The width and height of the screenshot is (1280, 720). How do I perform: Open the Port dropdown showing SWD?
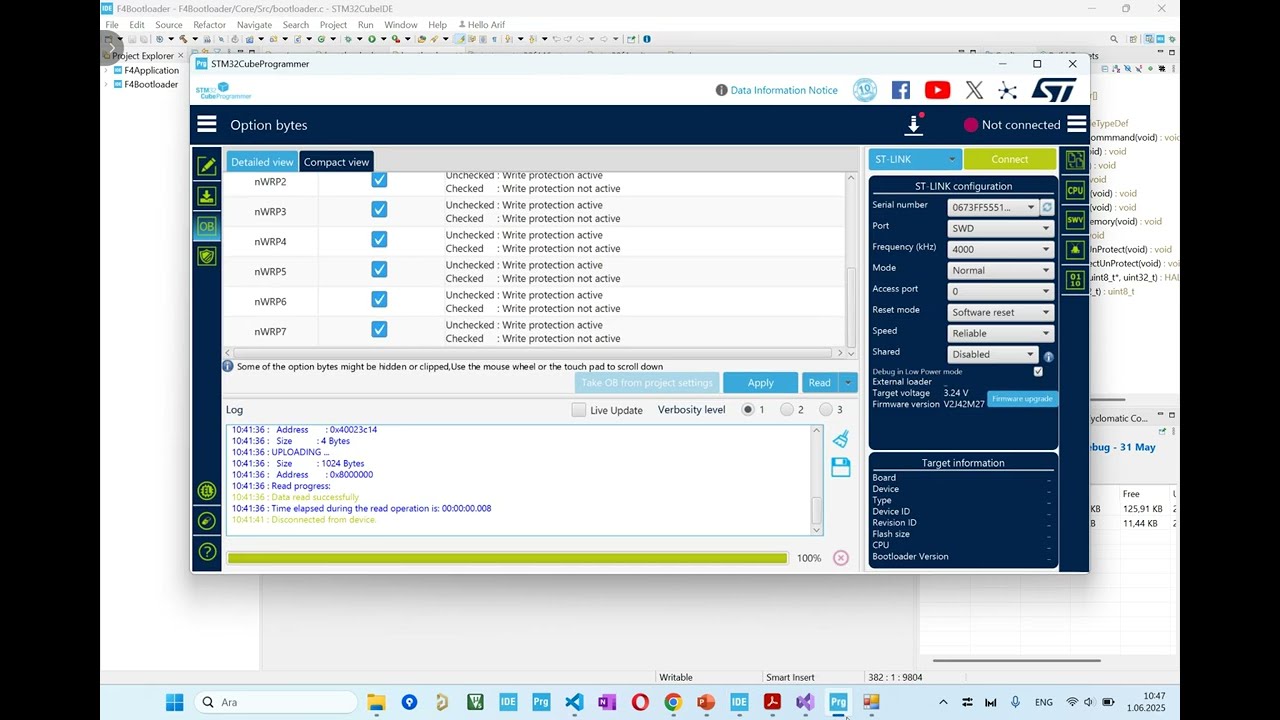[x=1001, y=228]
